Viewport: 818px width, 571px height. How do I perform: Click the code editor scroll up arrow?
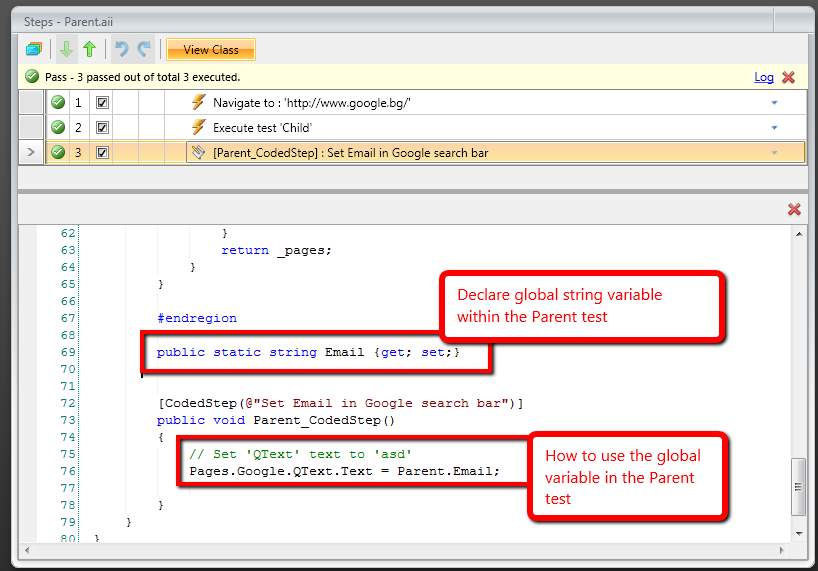click(x=799, y=234)
